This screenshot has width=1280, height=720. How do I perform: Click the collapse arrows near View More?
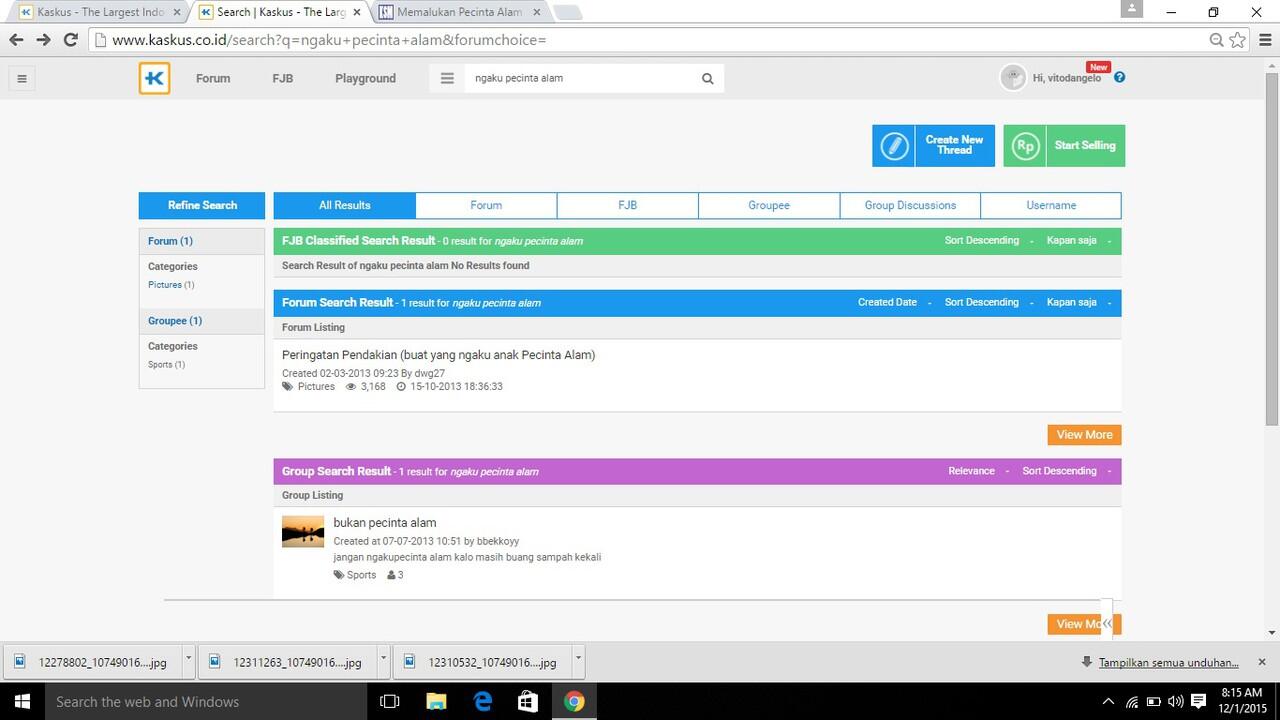(1106, 623)
